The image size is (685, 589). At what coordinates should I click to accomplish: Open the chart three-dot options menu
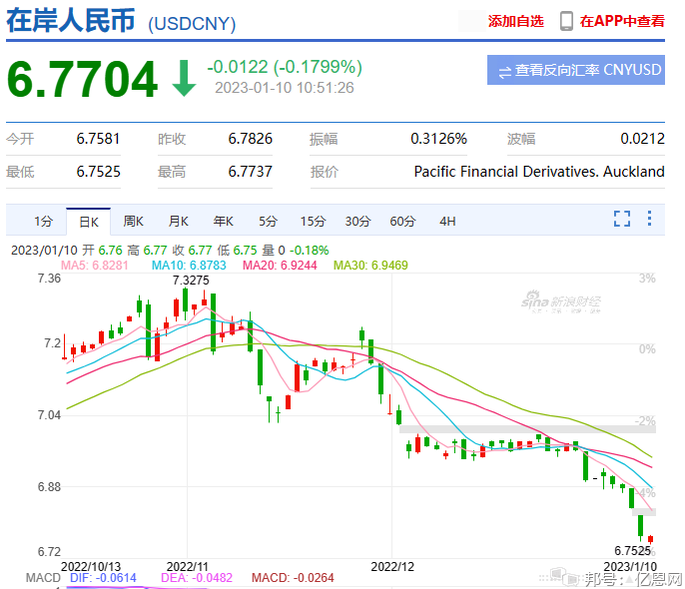[649, 218]
